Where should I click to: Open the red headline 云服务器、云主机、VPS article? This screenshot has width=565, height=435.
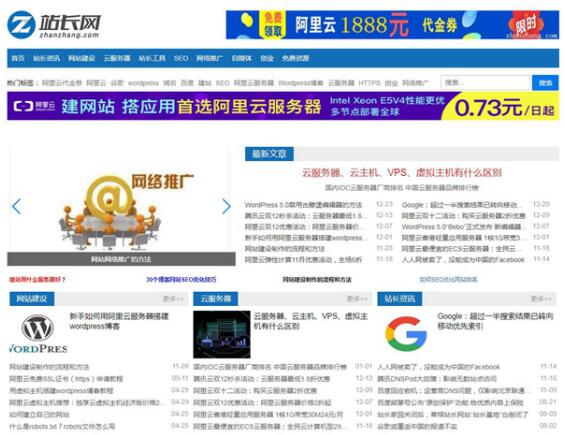point(401,173)
